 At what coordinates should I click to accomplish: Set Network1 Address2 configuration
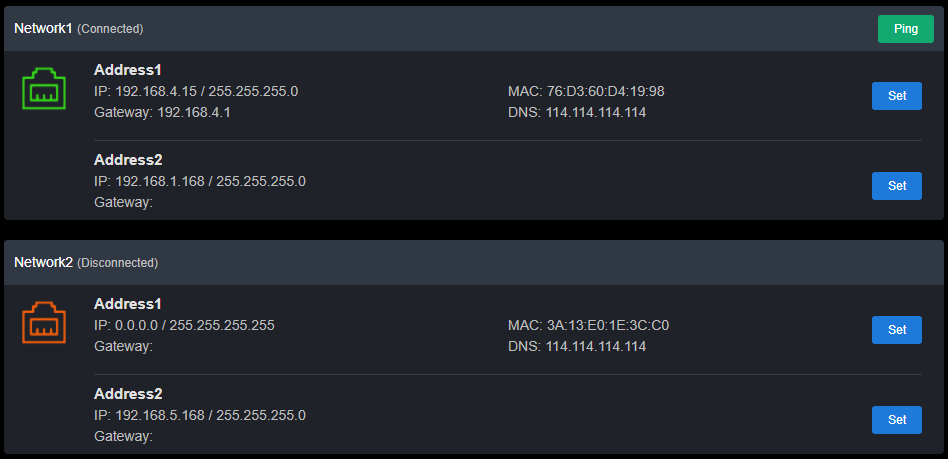[x=897, y=186]
